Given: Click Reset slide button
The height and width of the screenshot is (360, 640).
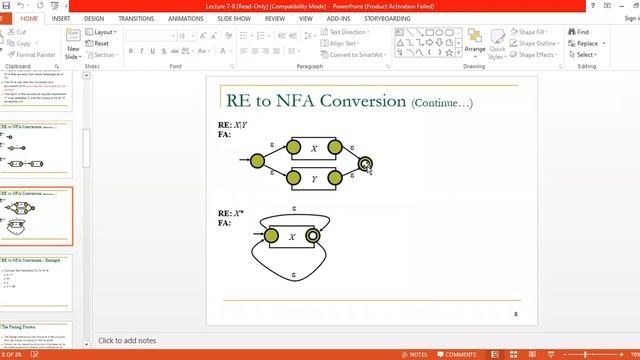Looking at the screenshot, I should pos(97,43).
